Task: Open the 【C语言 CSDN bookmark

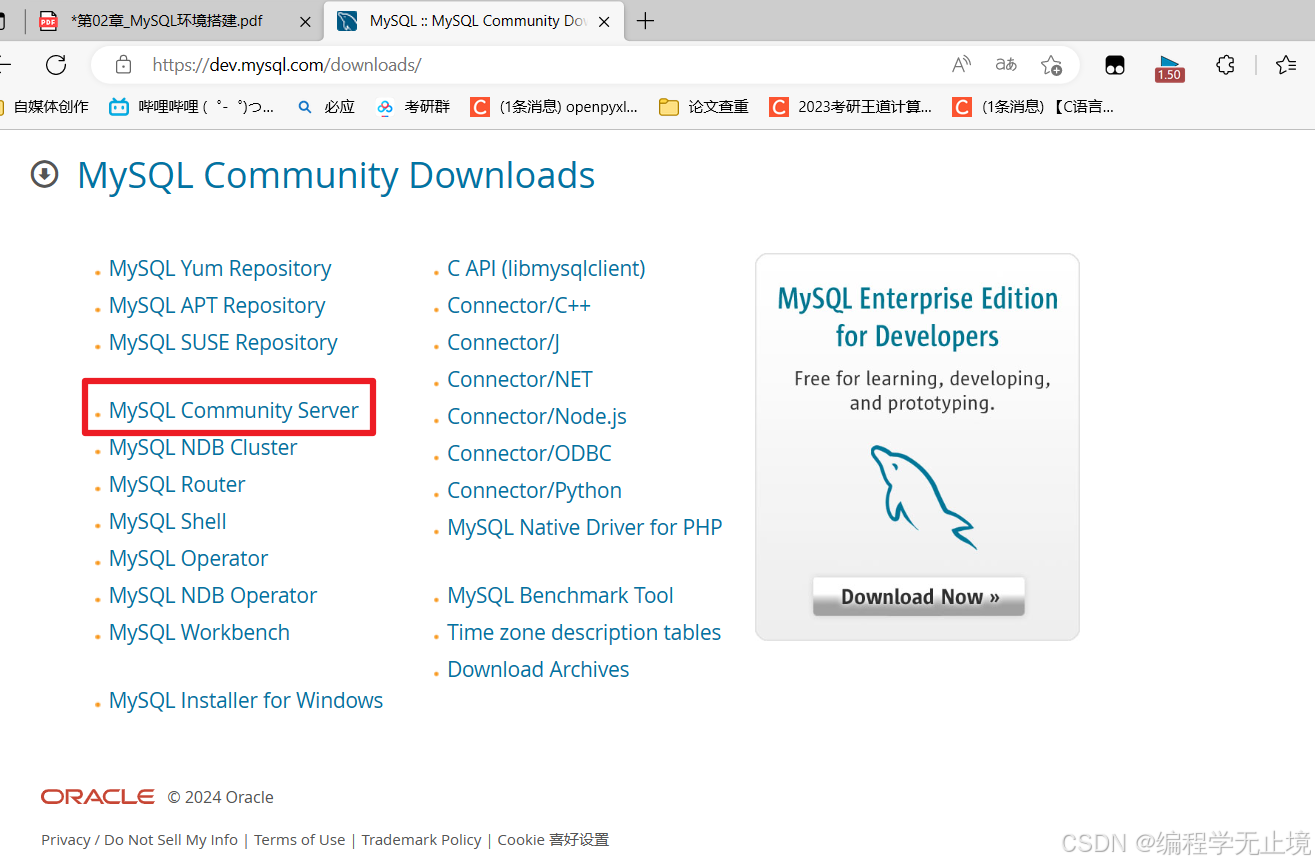Action: (1033, 107)
